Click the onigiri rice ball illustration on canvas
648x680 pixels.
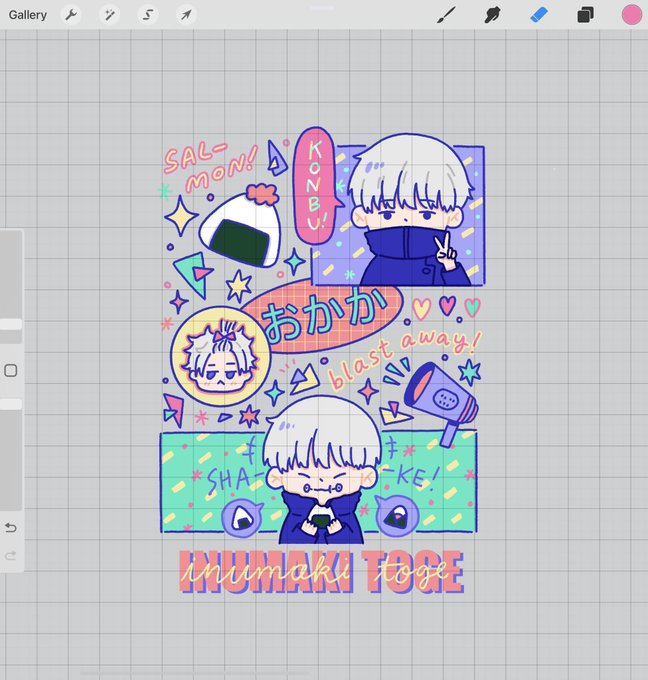tap(241, 228)
